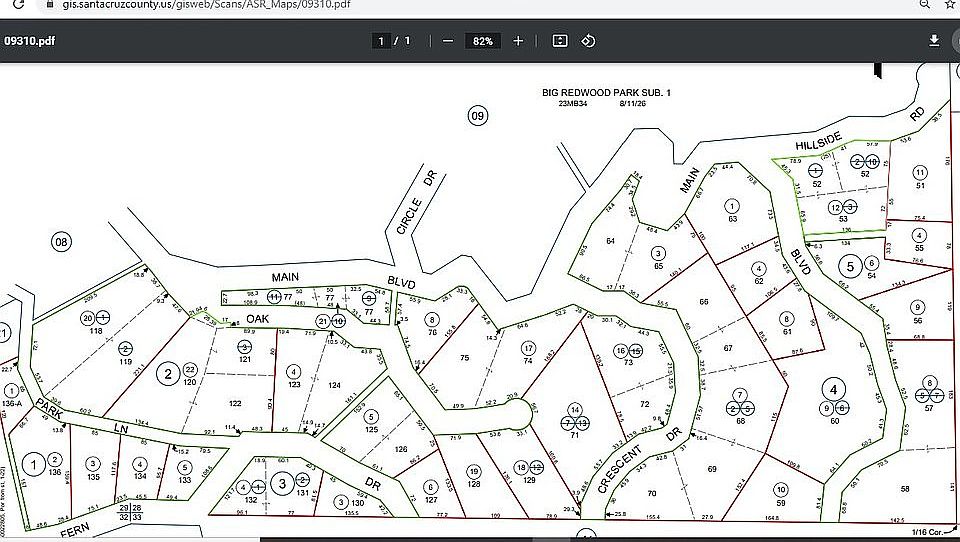Image resolution: width=960 pixels, height=542 pixels.
Task: Click the OAK street label
Action: click(258, 318)
